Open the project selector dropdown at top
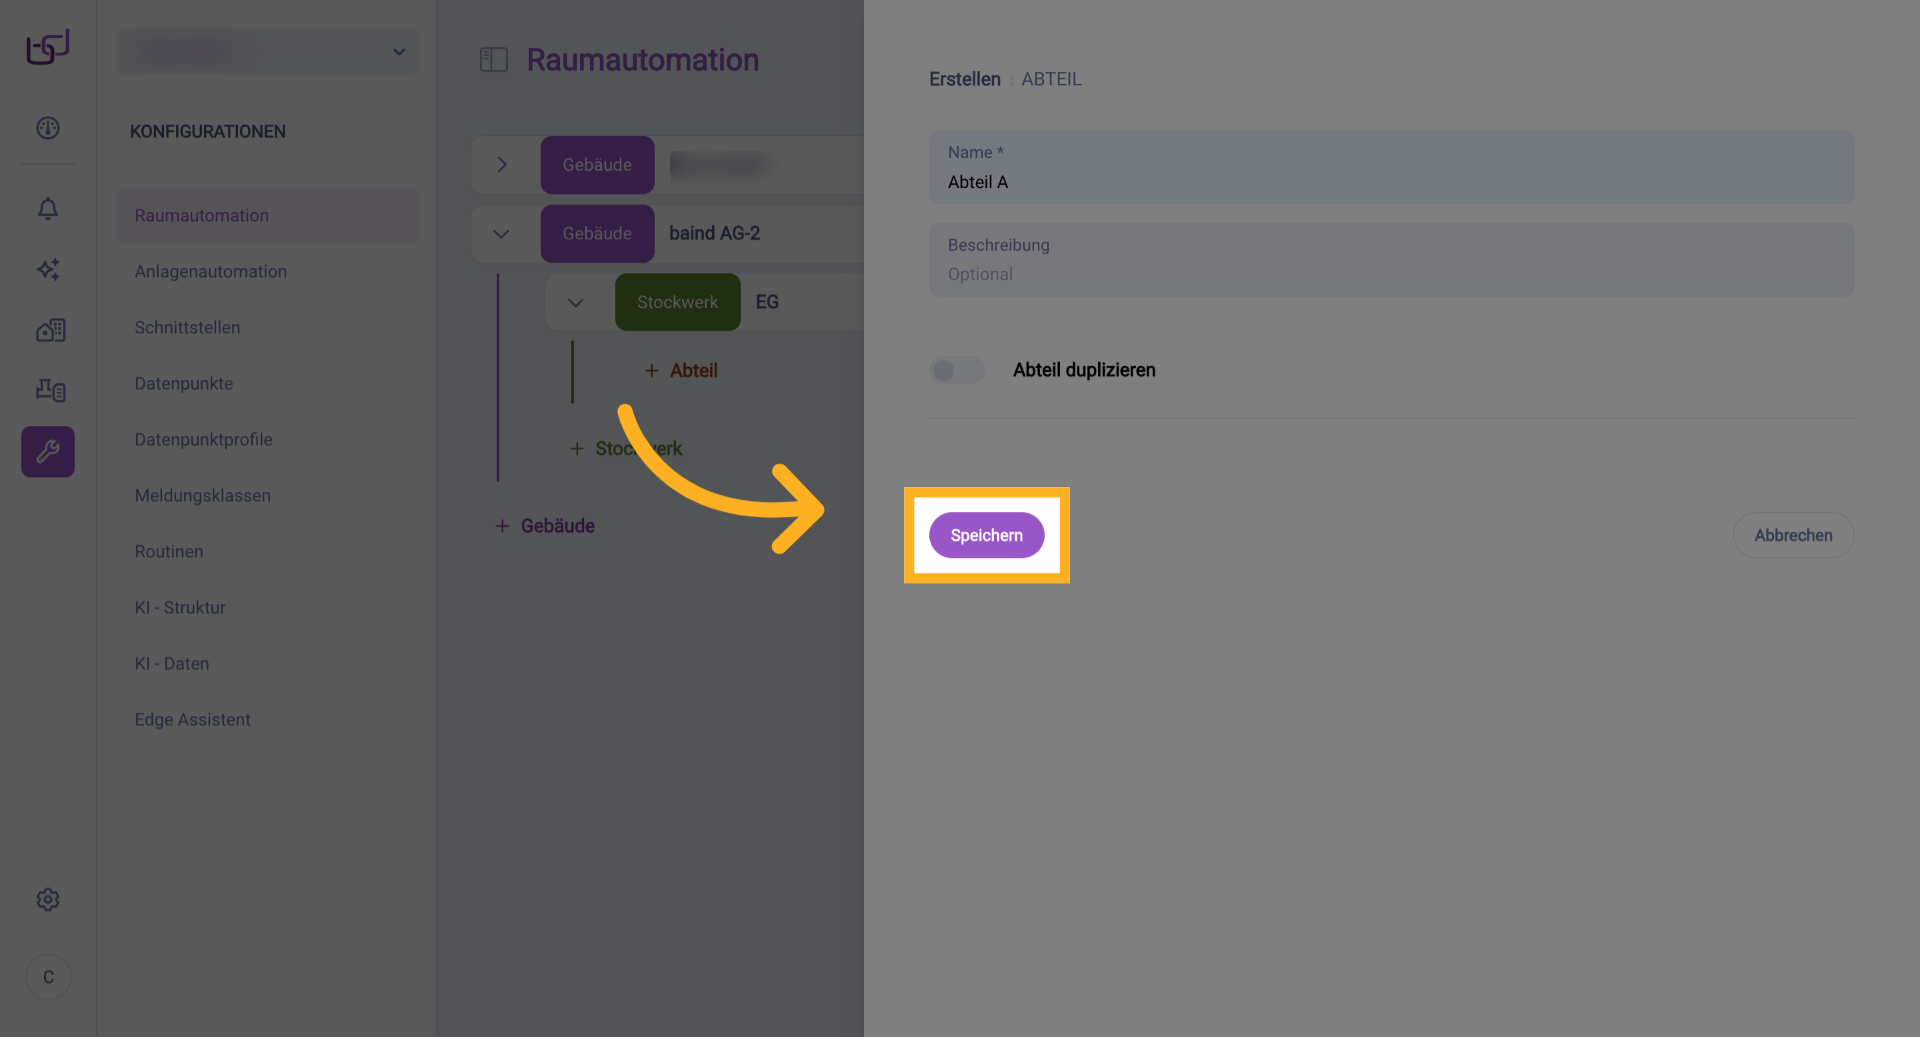Viewport: 1920px width, 1037px height. [x=268, y=52]
